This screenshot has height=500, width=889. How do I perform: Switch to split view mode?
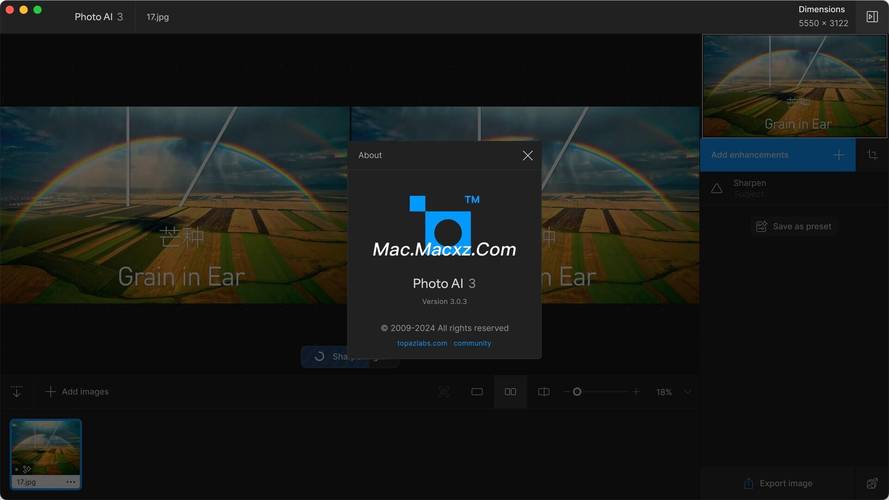pos(543,392)
